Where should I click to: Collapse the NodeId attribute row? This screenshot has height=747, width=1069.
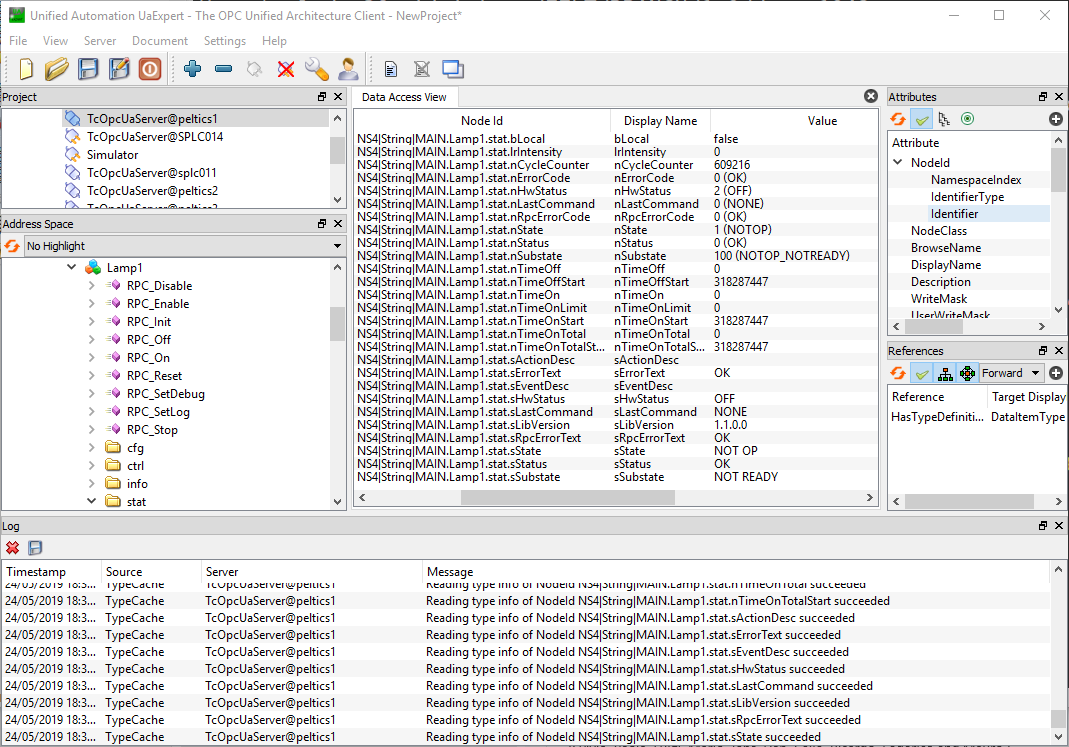[x=898, y=162]
